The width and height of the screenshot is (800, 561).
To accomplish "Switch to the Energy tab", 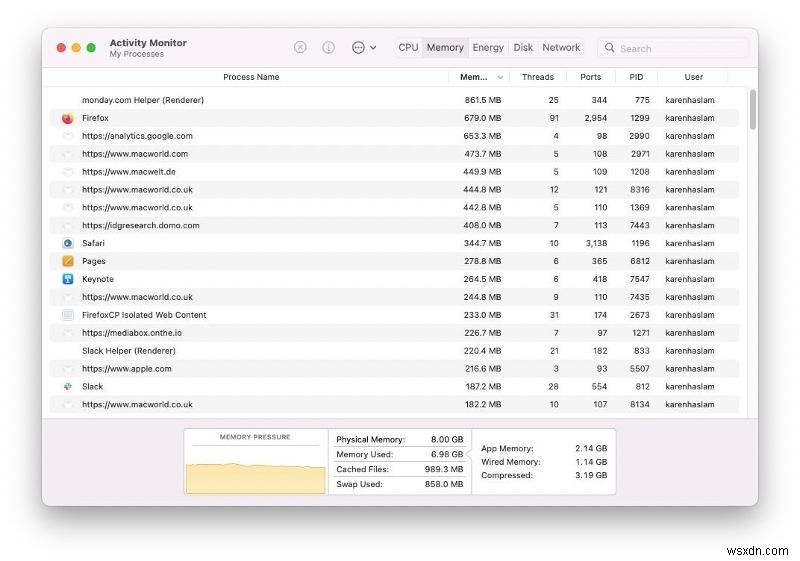I will [x=488, y=47].
